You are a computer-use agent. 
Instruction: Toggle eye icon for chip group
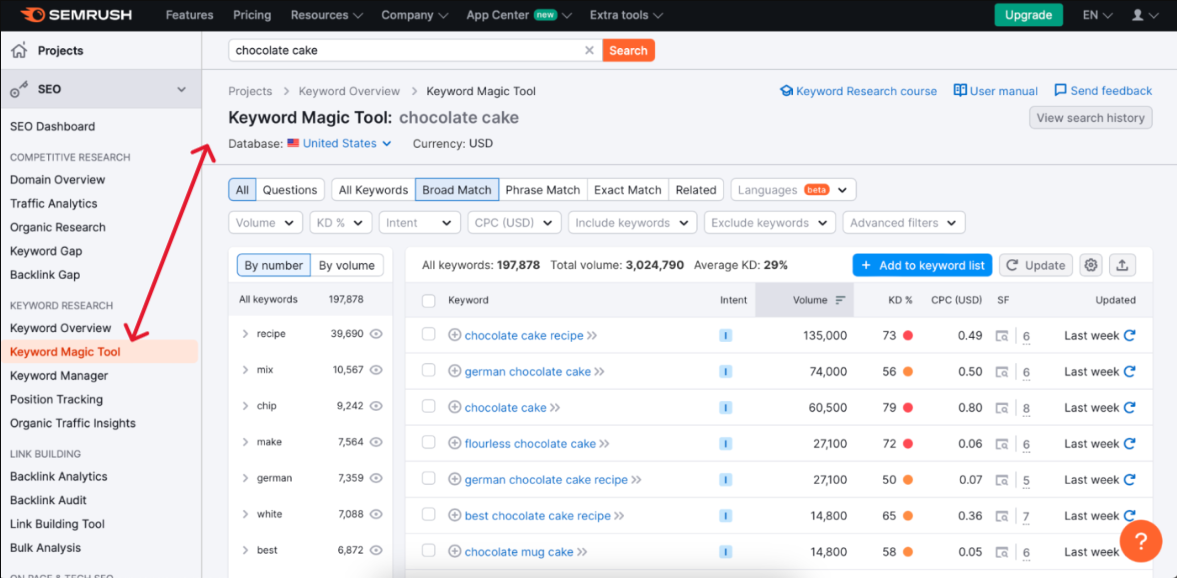click(x=376, y=406)
